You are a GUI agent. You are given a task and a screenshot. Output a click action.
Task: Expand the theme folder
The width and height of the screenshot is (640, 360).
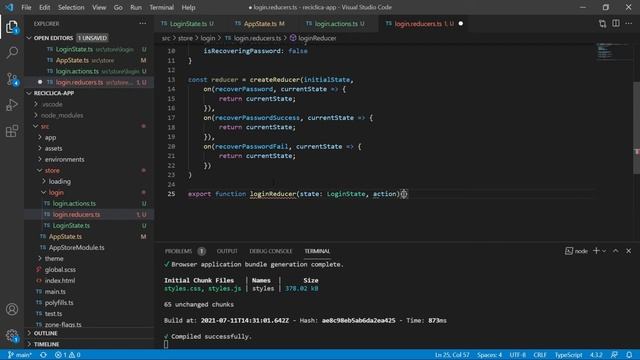click(x=54, y=259)
